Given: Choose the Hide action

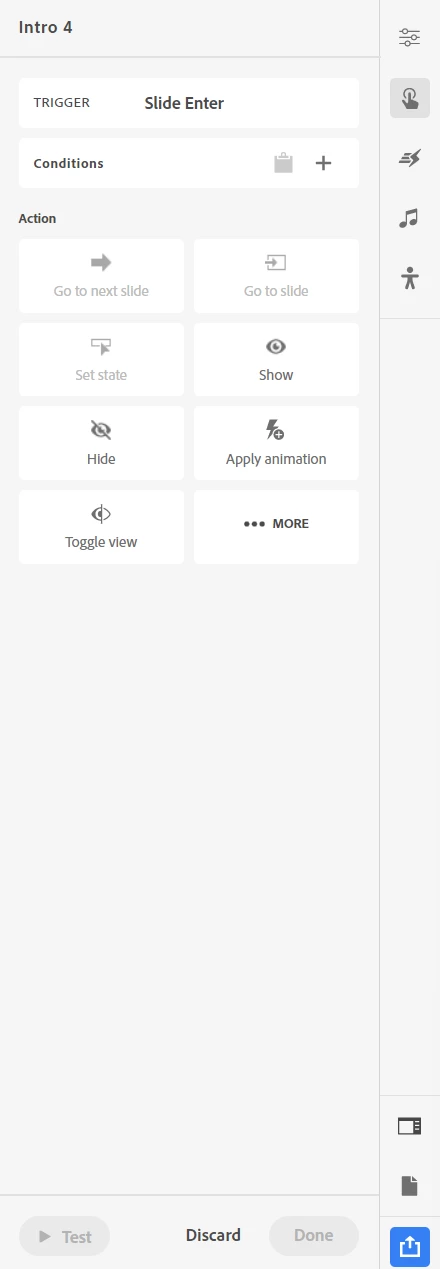Looking at the screenshot, I should tap(101, 444).
